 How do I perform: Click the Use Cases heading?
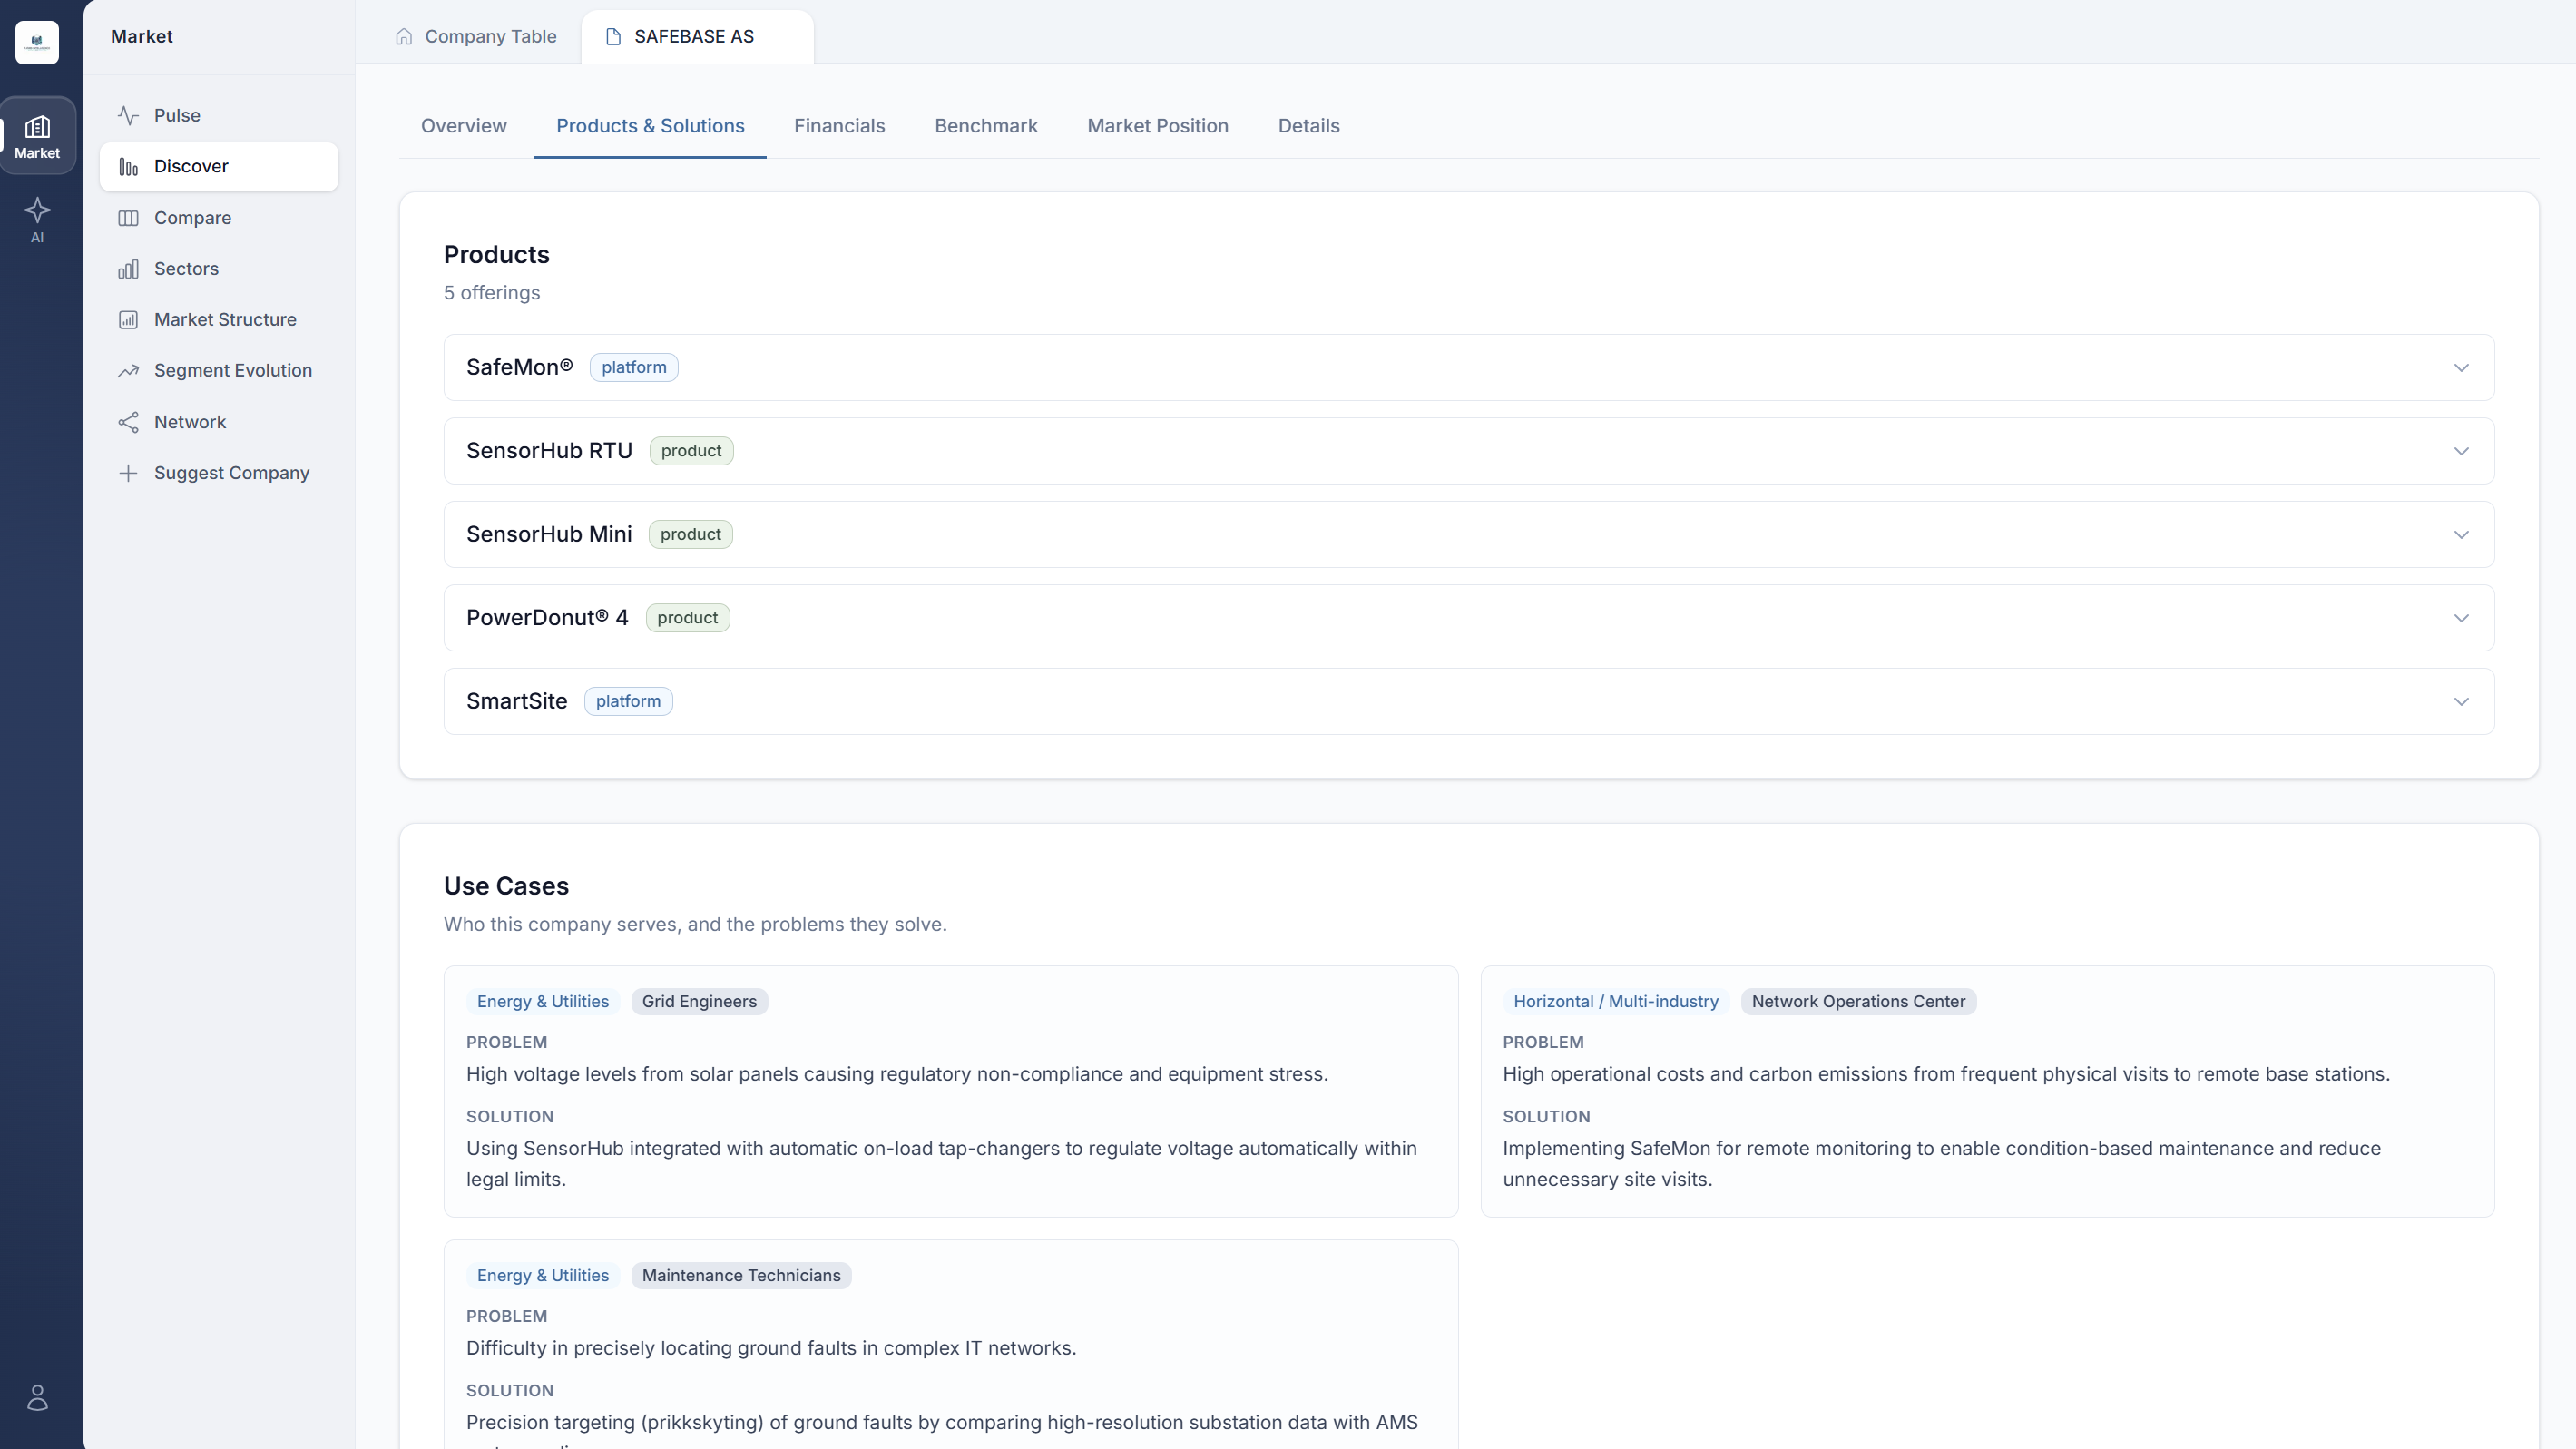506,886
